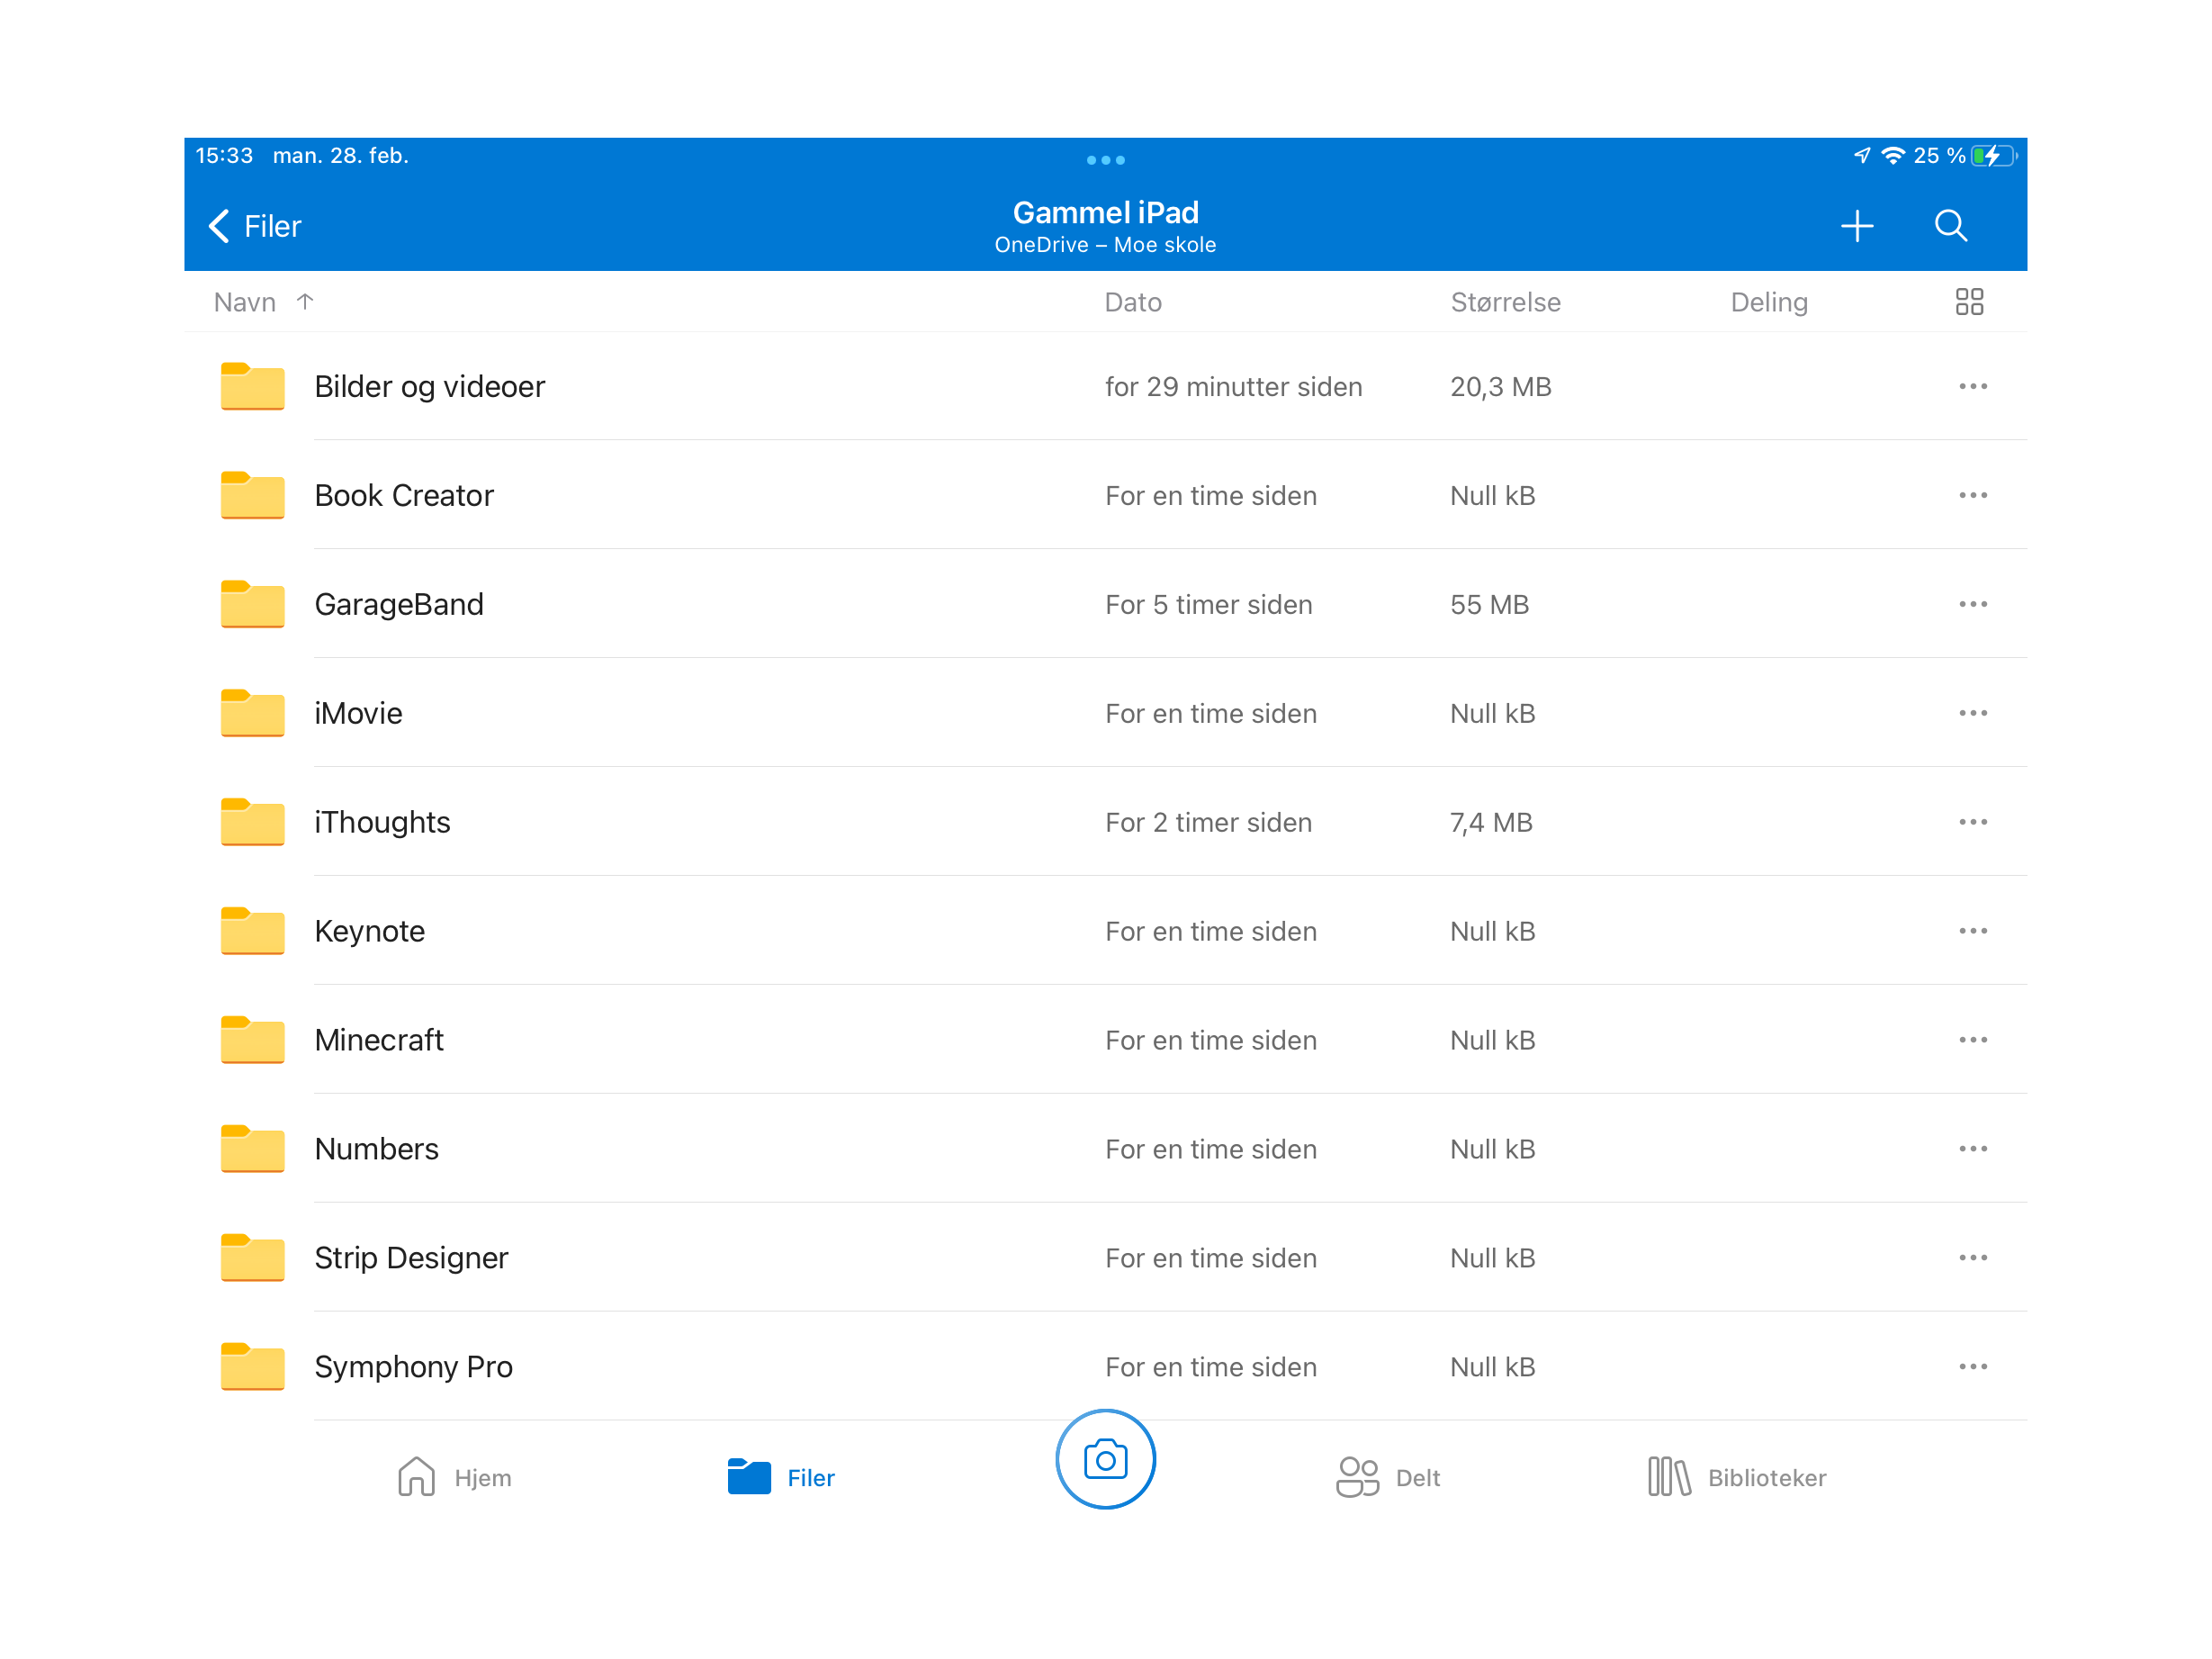Viewport: 2212px width, 1659px height.
Task: Open more options for iThoughts
Action: [1973, 822]
